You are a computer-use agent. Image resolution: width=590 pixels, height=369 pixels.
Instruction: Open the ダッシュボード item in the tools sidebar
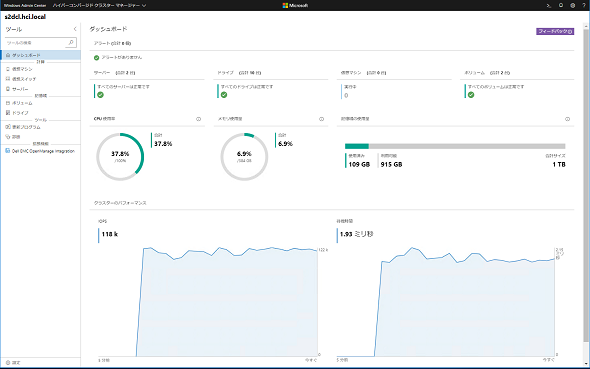40,55
